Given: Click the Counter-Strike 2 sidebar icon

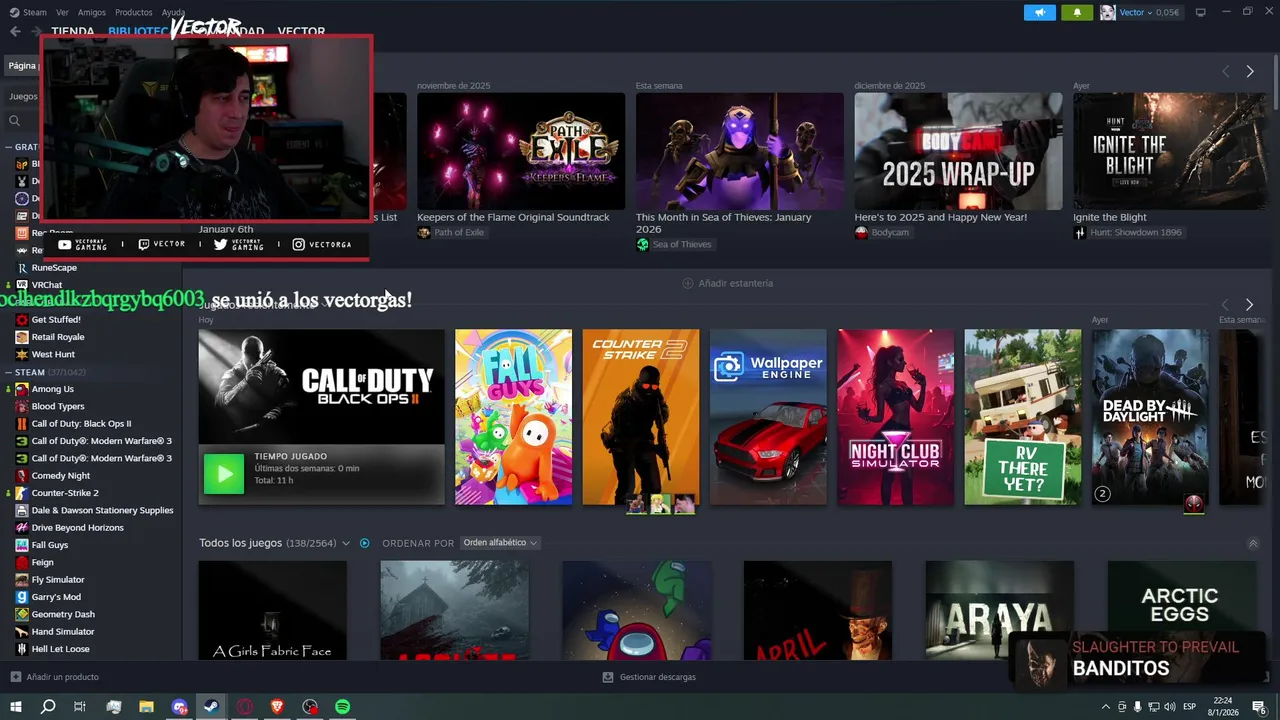Looking at the screenshot, I should (22, 493).
